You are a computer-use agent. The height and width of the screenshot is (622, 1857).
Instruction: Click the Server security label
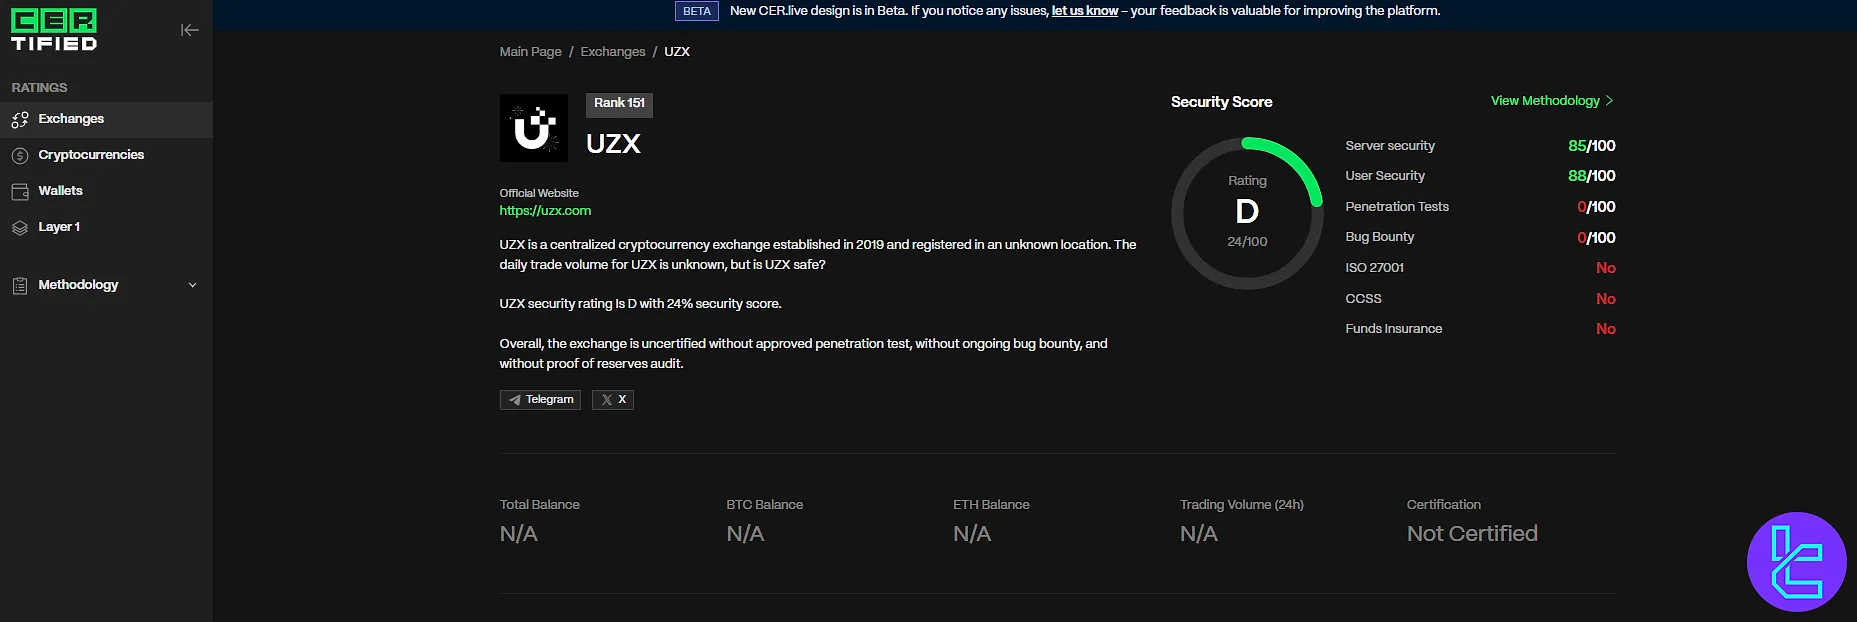coord(1390,146)
